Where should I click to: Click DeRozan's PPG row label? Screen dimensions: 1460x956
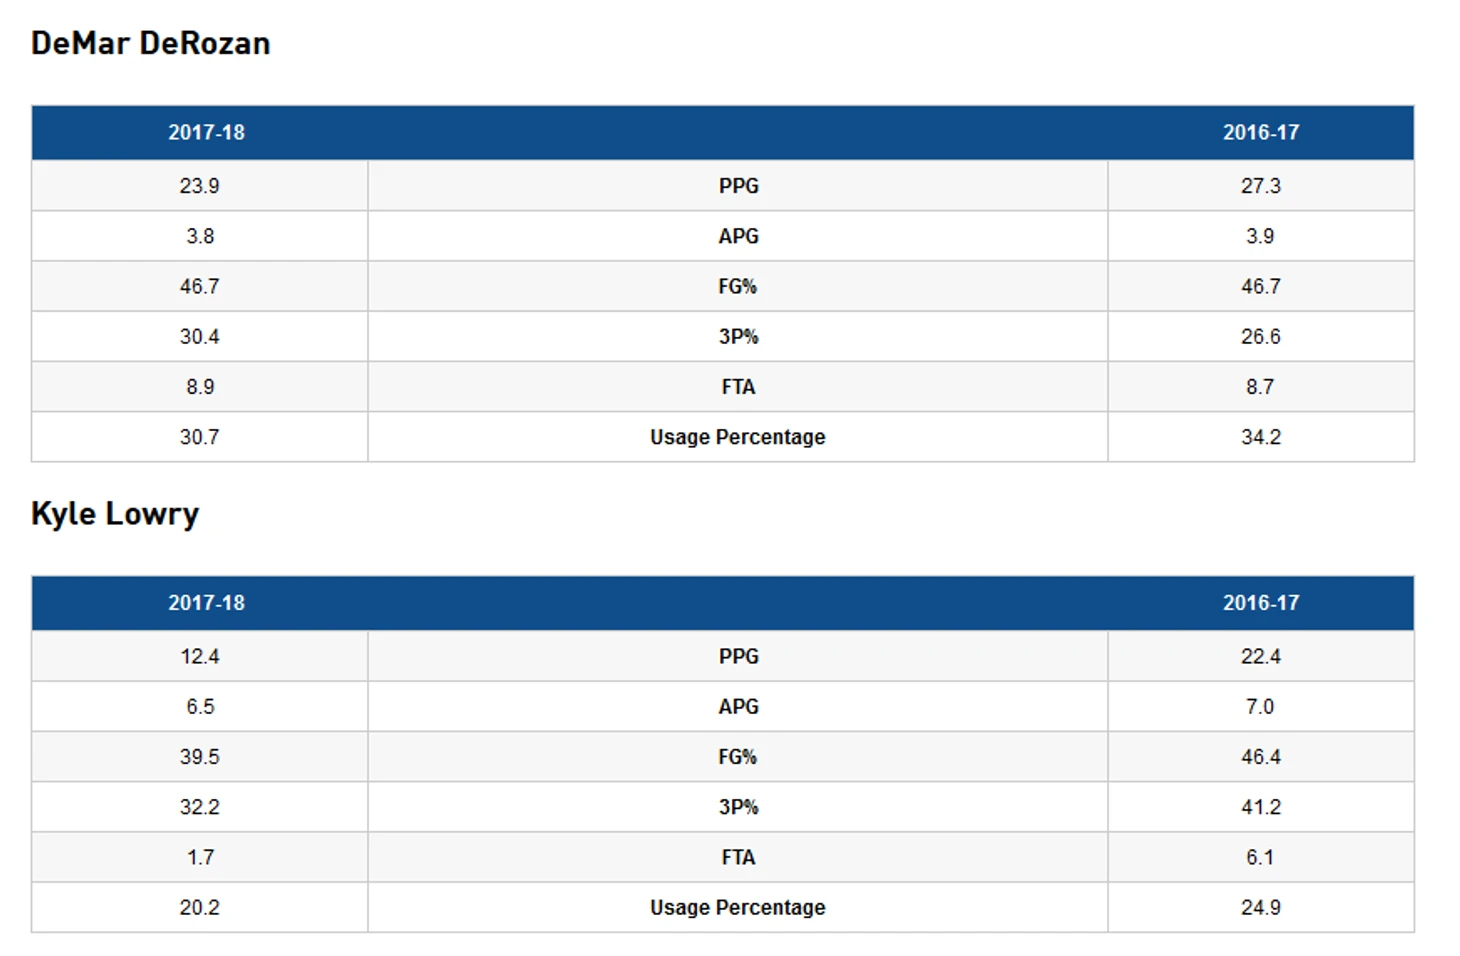(739, 186)
